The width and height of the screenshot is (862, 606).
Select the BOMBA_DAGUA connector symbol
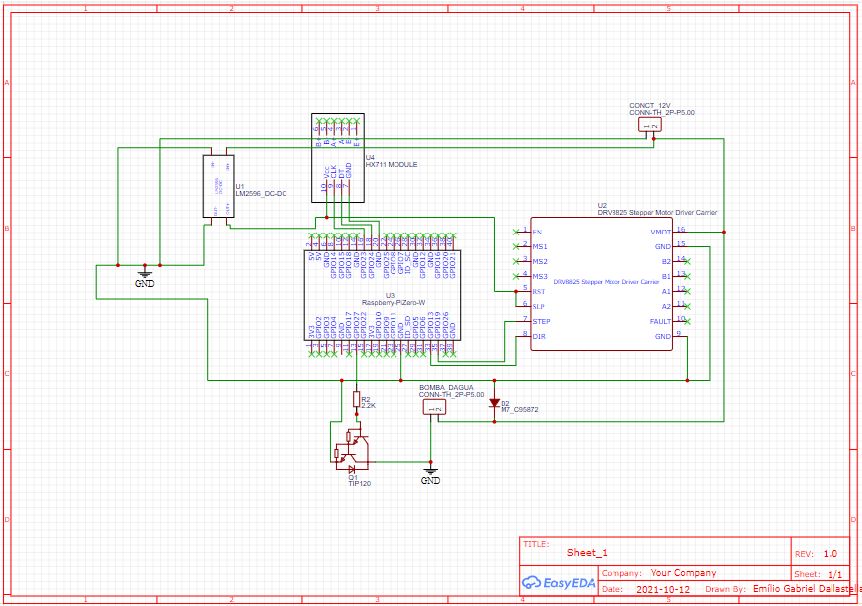(x=434, y=408)
